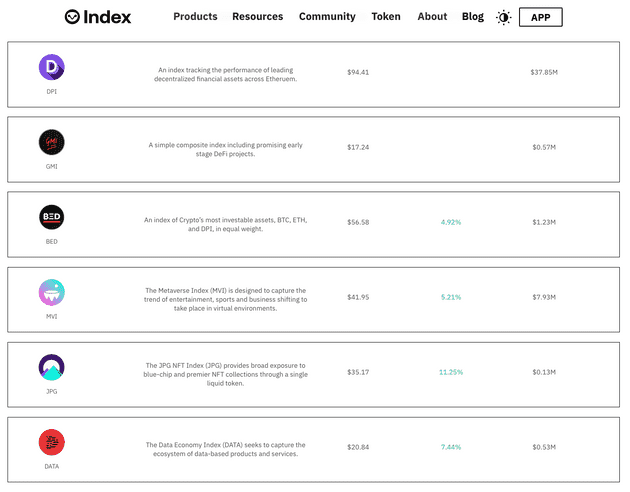
Task: Open the JPG token icon
Action: (x=51, y=367)
